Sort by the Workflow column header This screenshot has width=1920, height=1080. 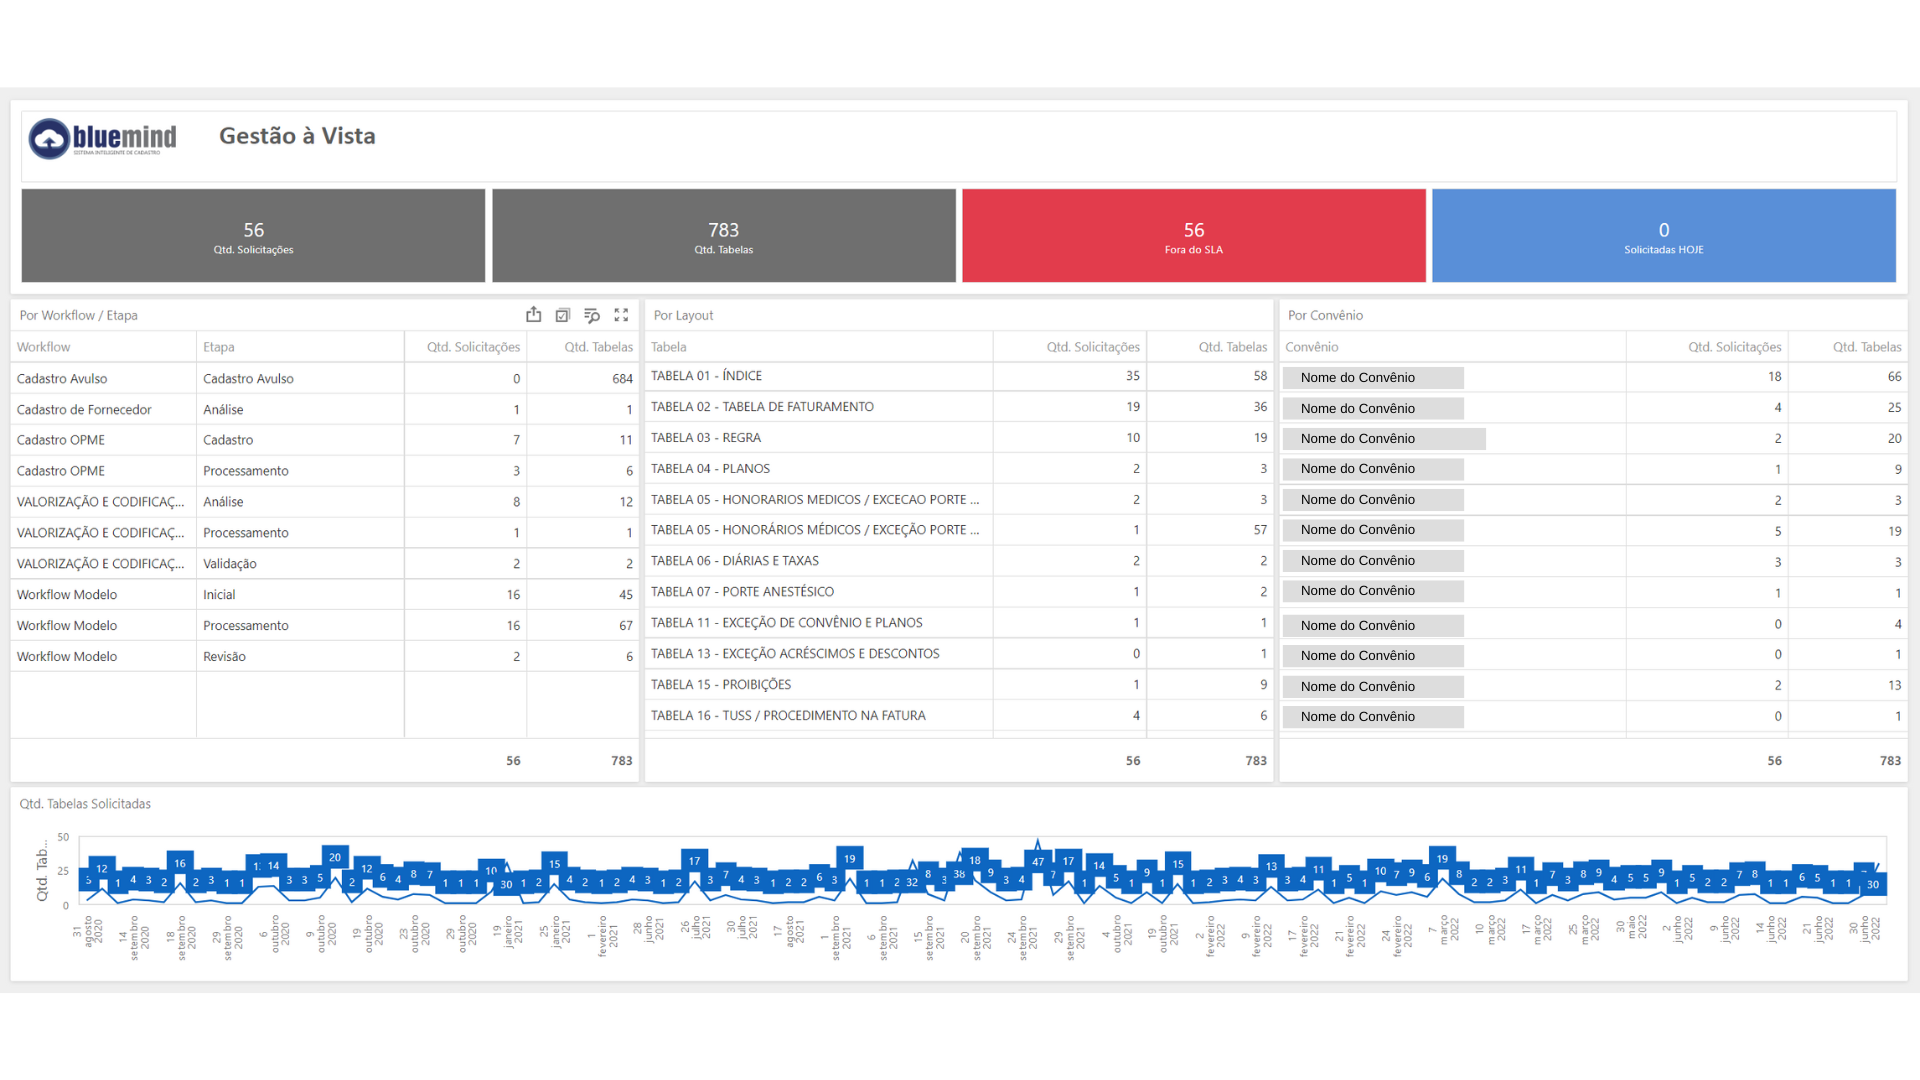click(44, 347)
